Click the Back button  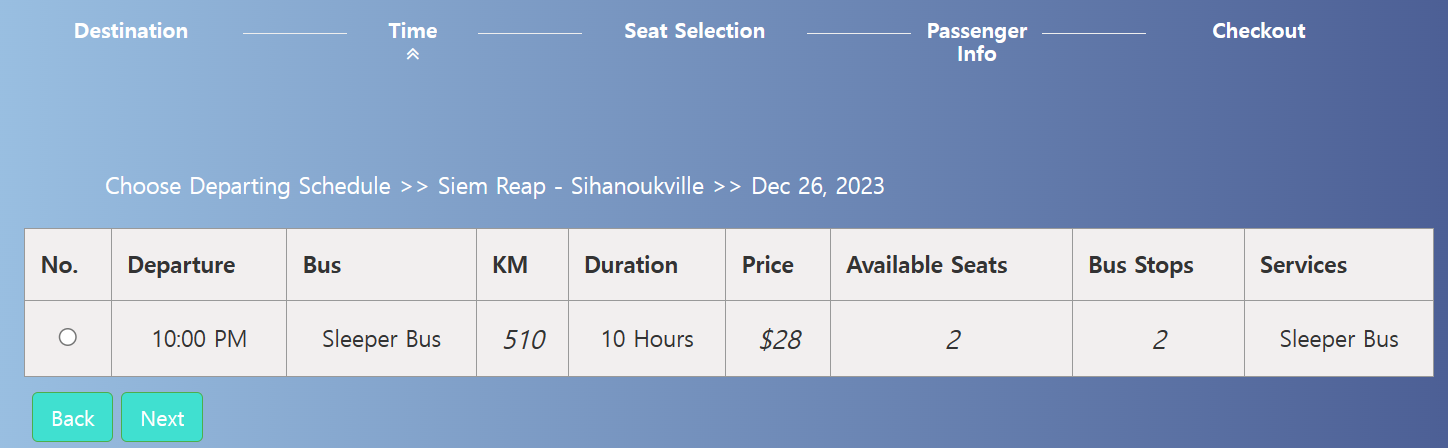pos(72,417)
